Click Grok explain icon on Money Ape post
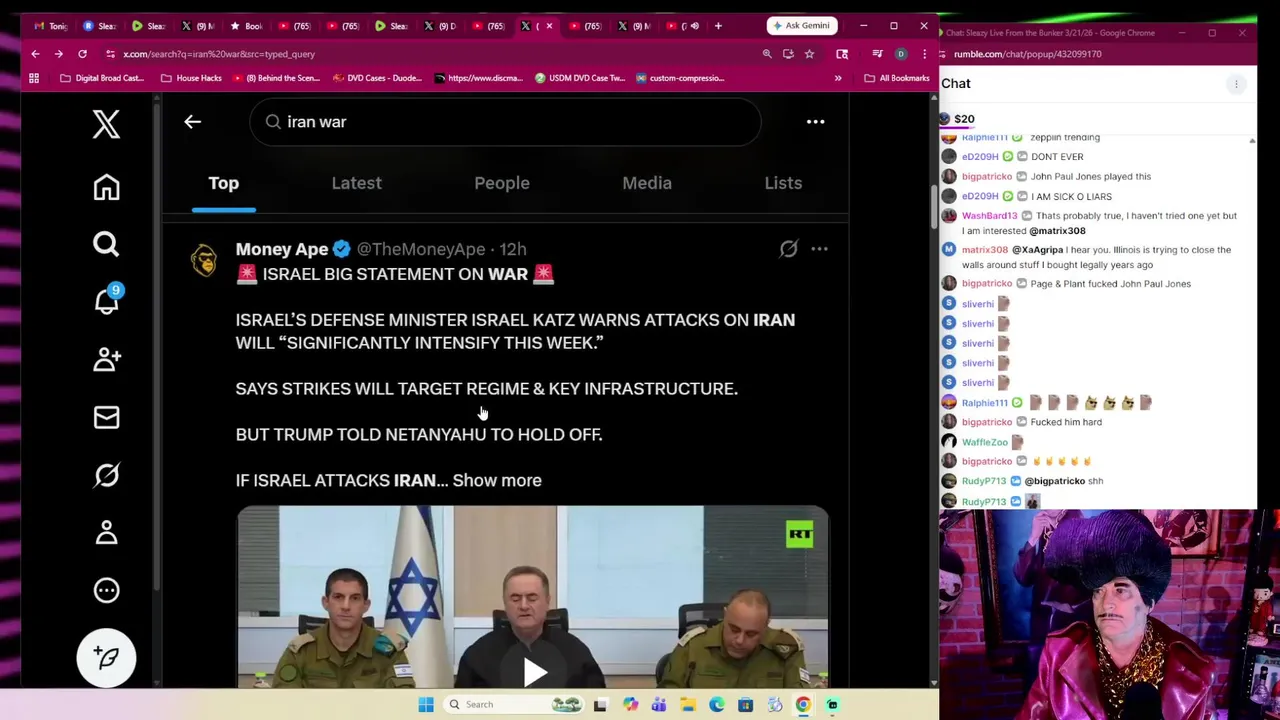The image size is (1280, 720). tap(788, 249)
